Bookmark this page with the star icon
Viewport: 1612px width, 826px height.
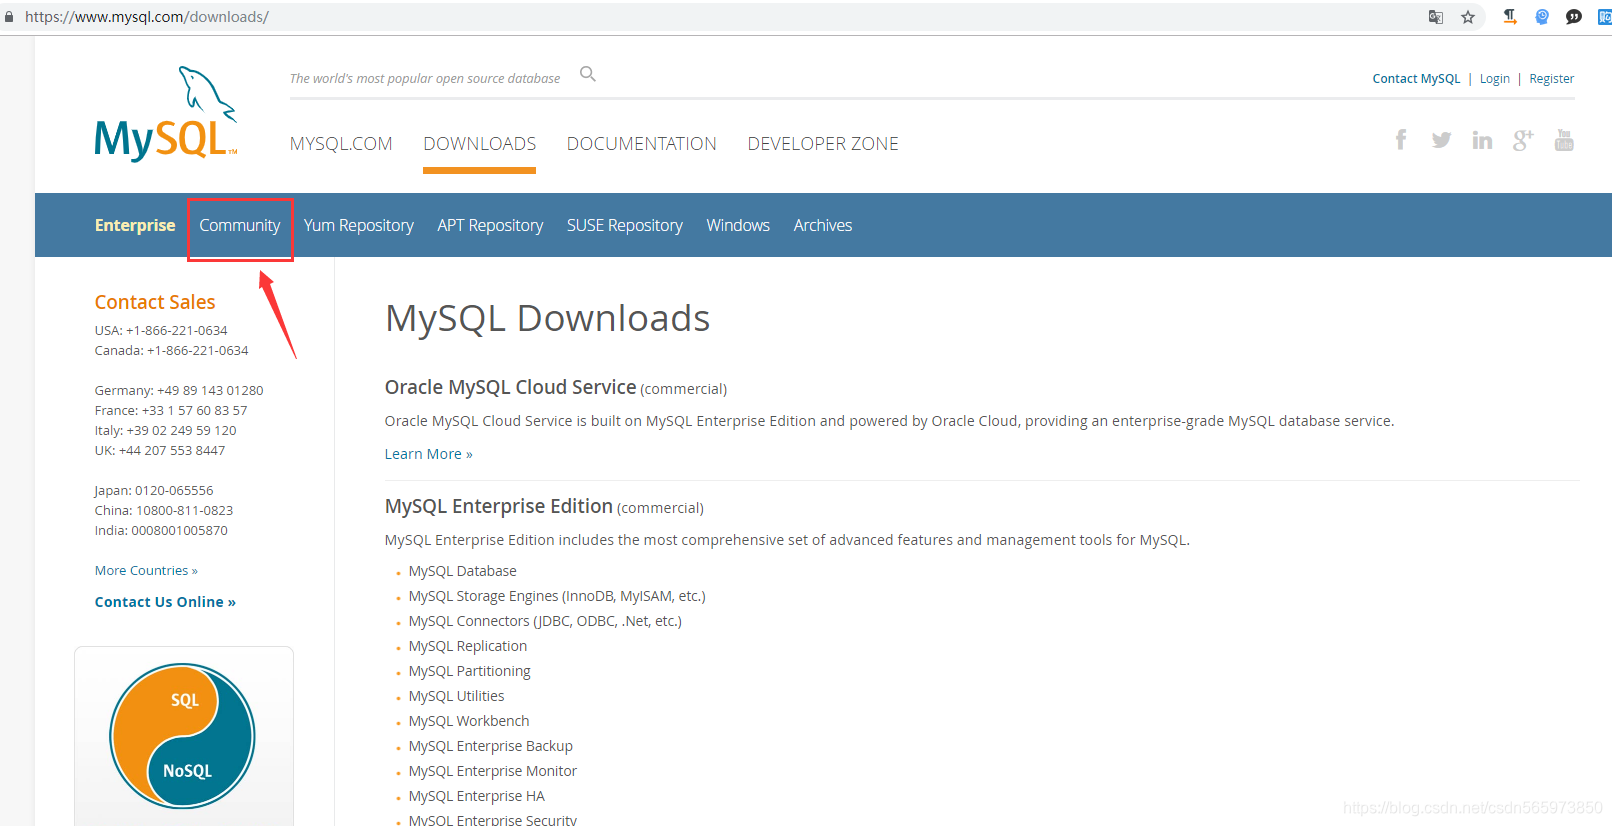[1468, 17]
